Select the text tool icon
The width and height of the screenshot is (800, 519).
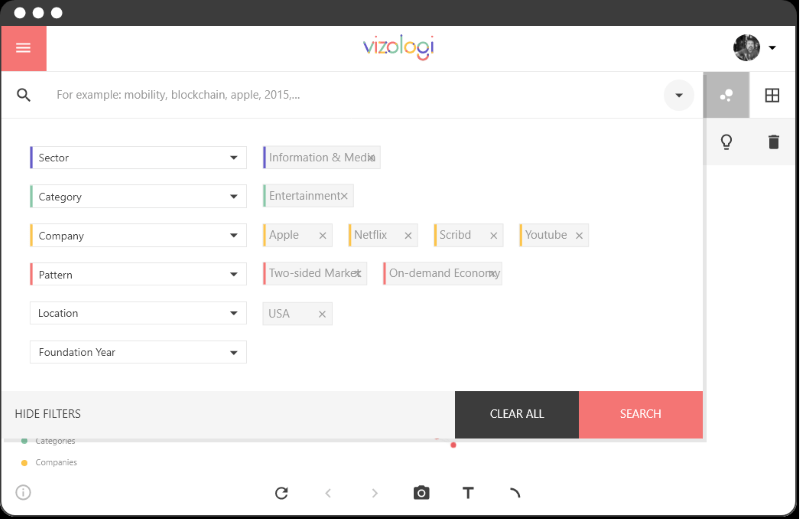(467, 493)
